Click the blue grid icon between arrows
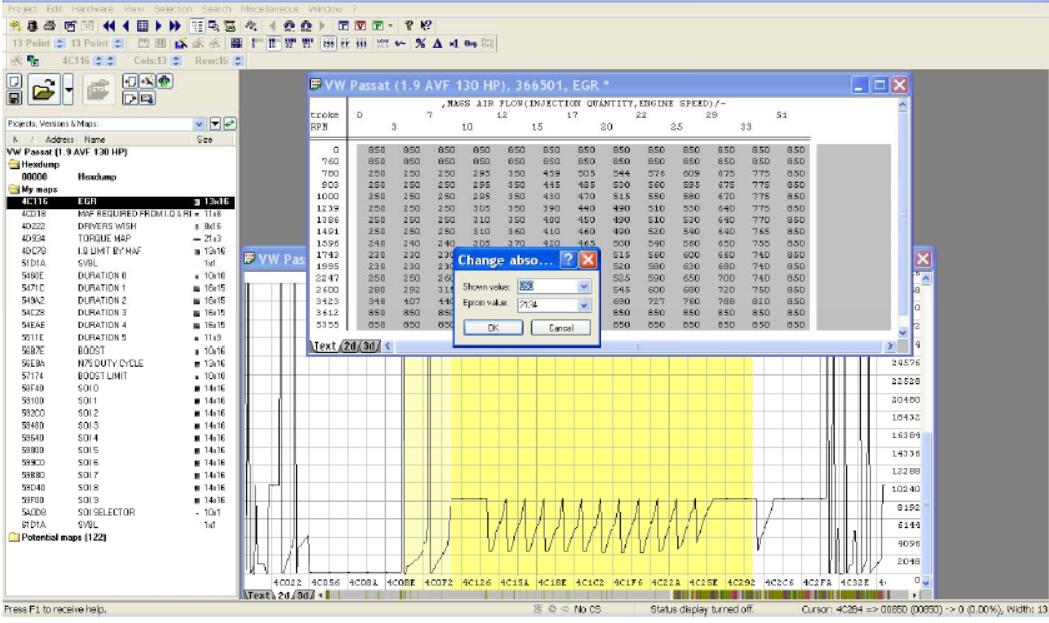1049x623 pixels. tap(142, 26)
